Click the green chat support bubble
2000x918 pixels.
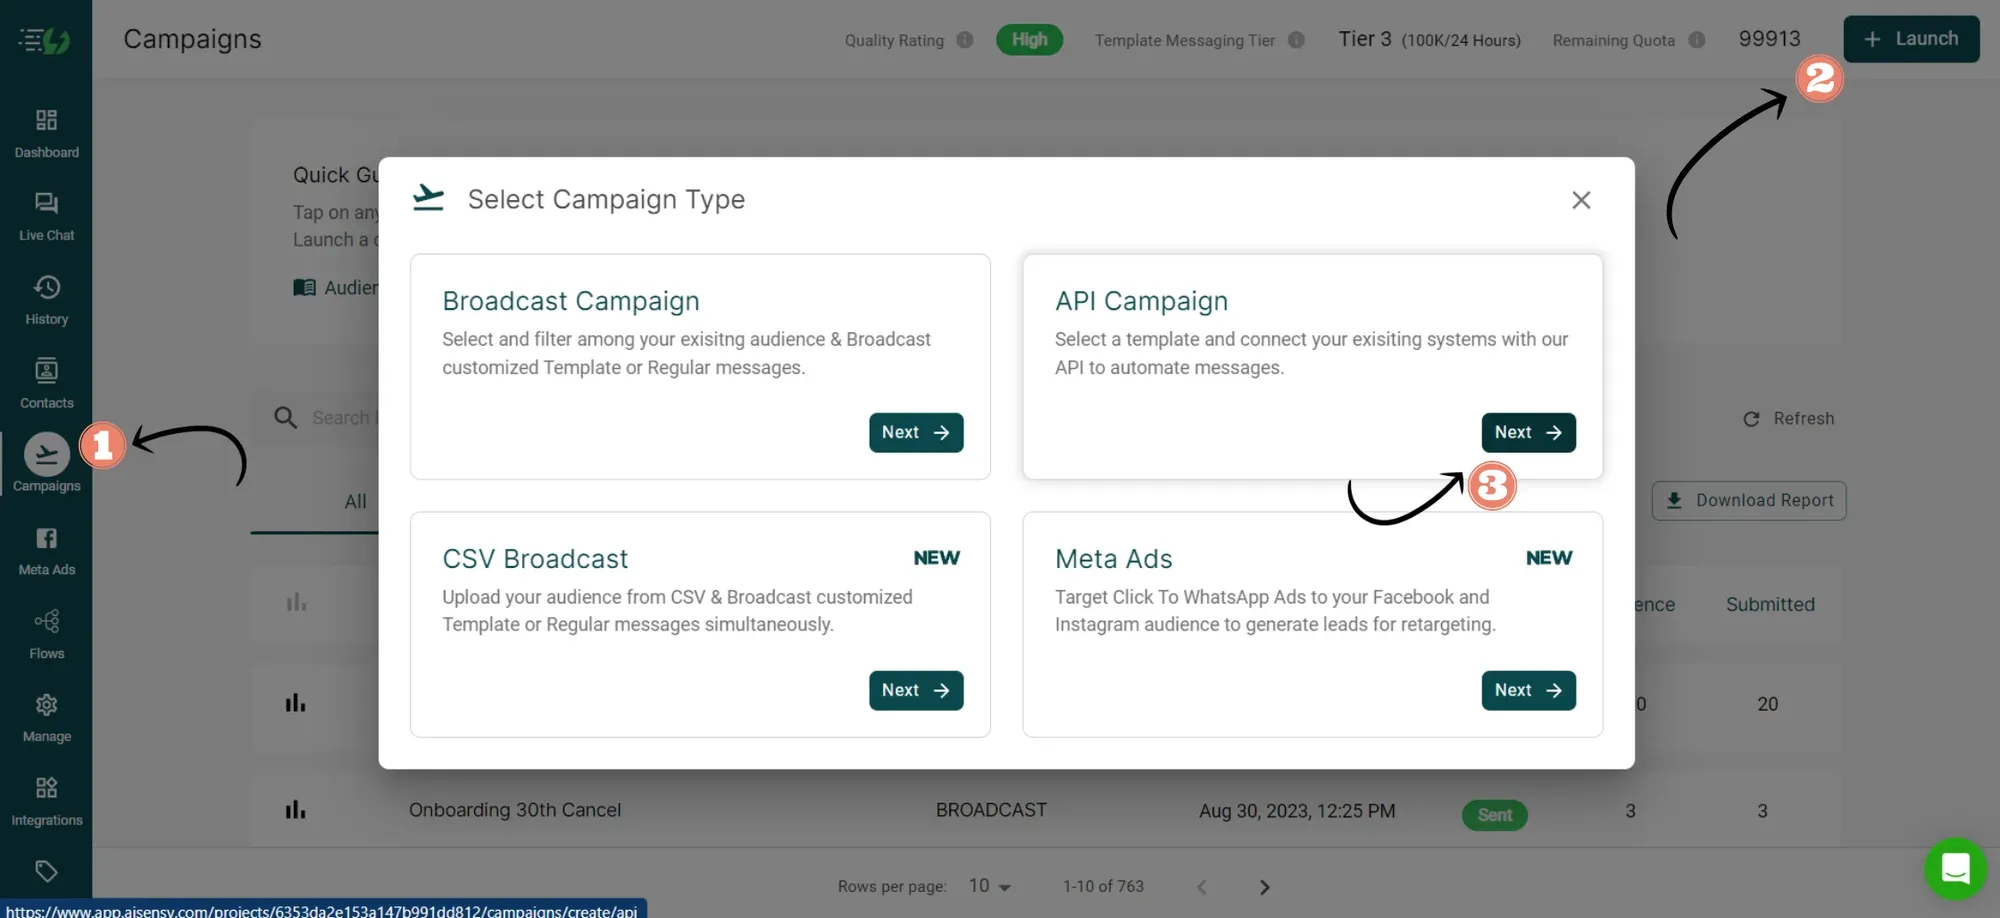click(1954, 868)
